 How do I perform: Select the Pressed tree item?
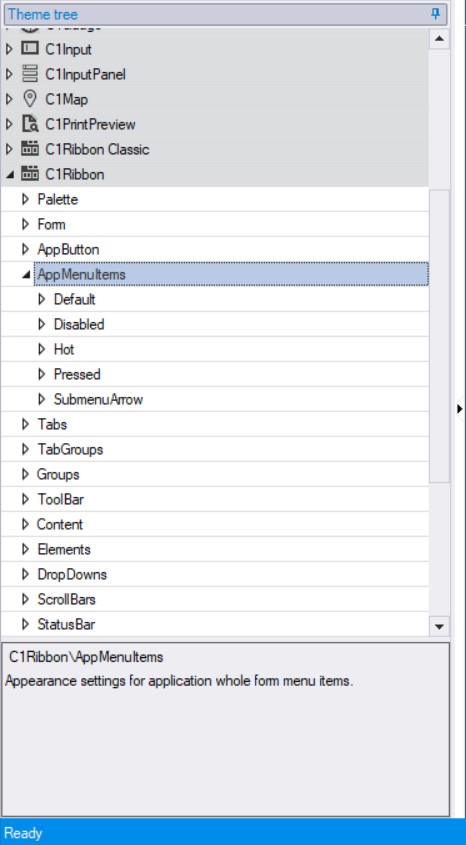click(77, 374)
